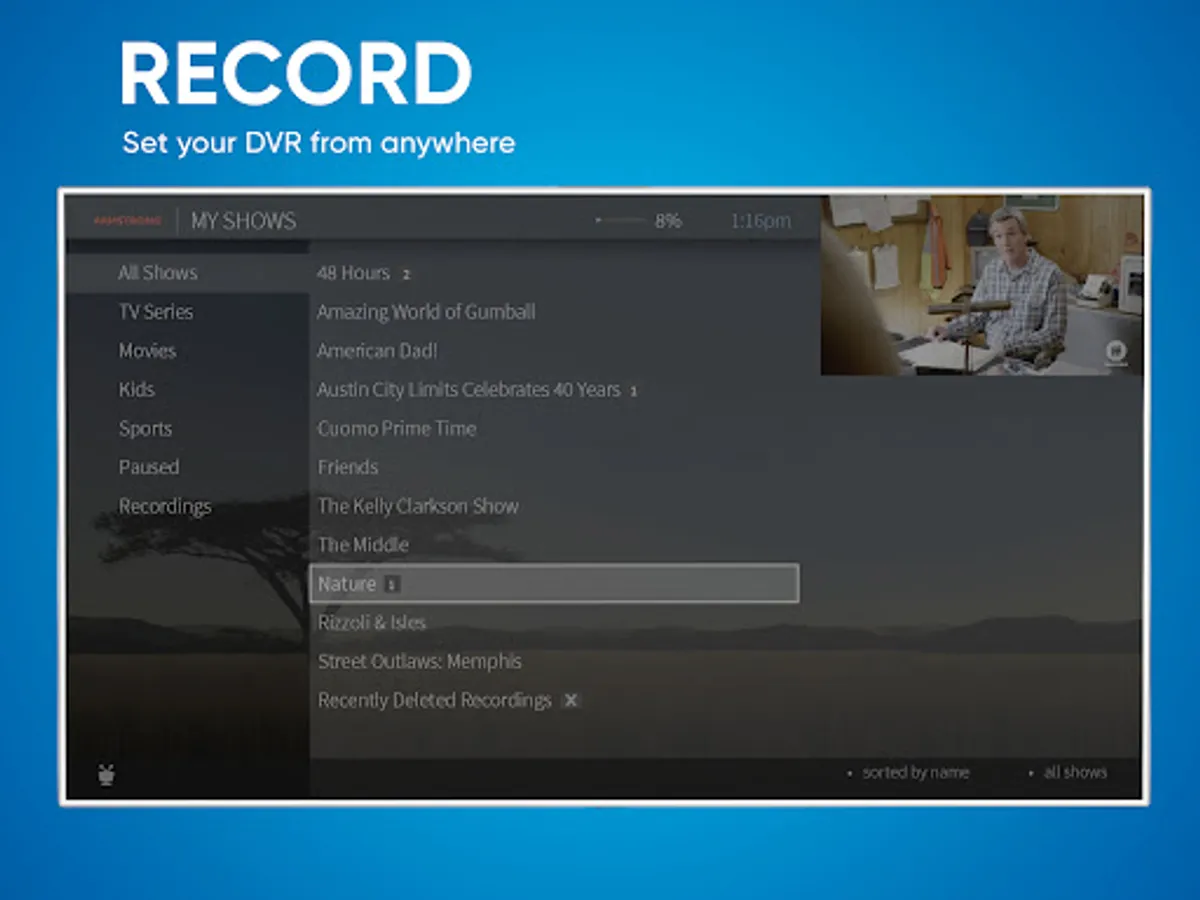Click the count badge beside 48 Hours
Image resolution: width=1200 pixels, height=900 pixels.
406,274
